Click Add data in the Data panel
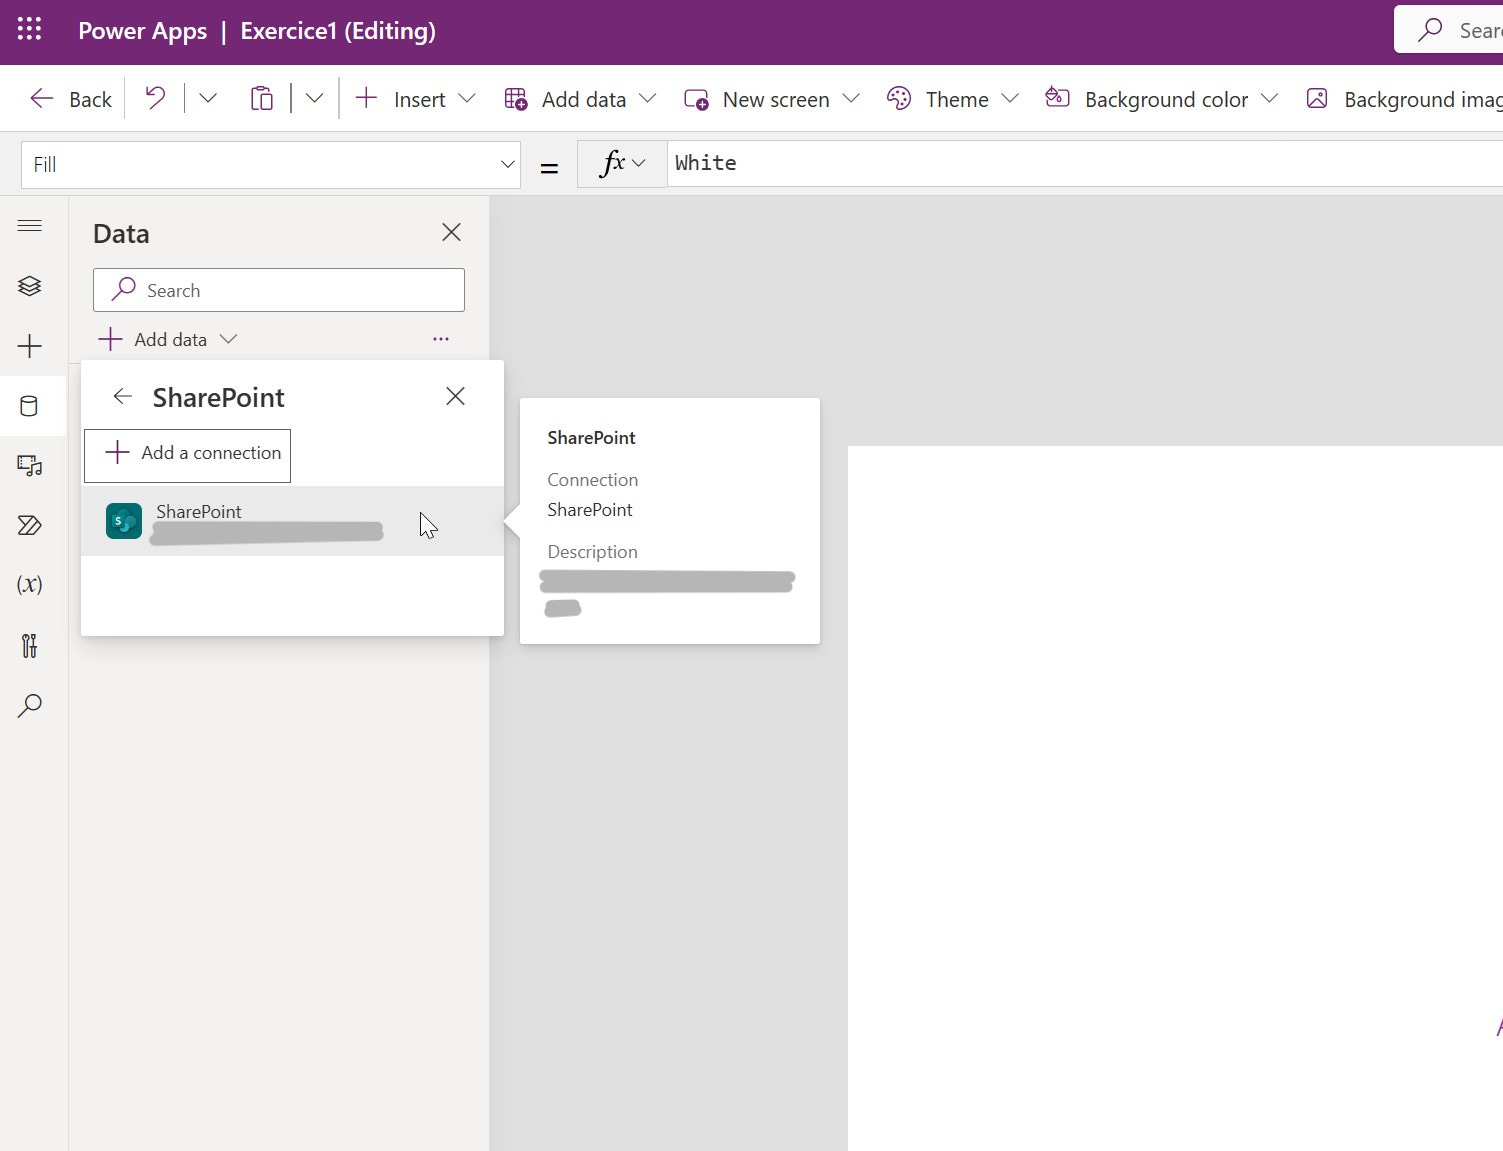Image resolution: width=1503 pixels, height=1151 pixels. click(x=167, y=339)
